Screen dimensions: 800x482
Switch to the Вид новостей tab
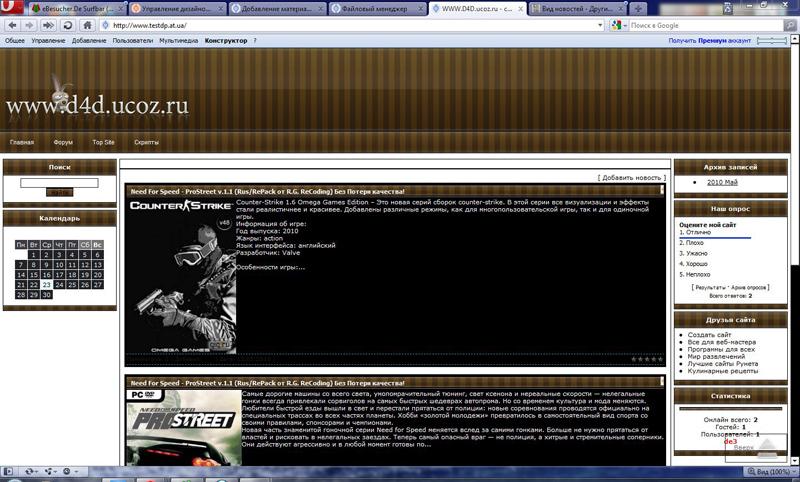pyautogui.click(x=577, y=9)
